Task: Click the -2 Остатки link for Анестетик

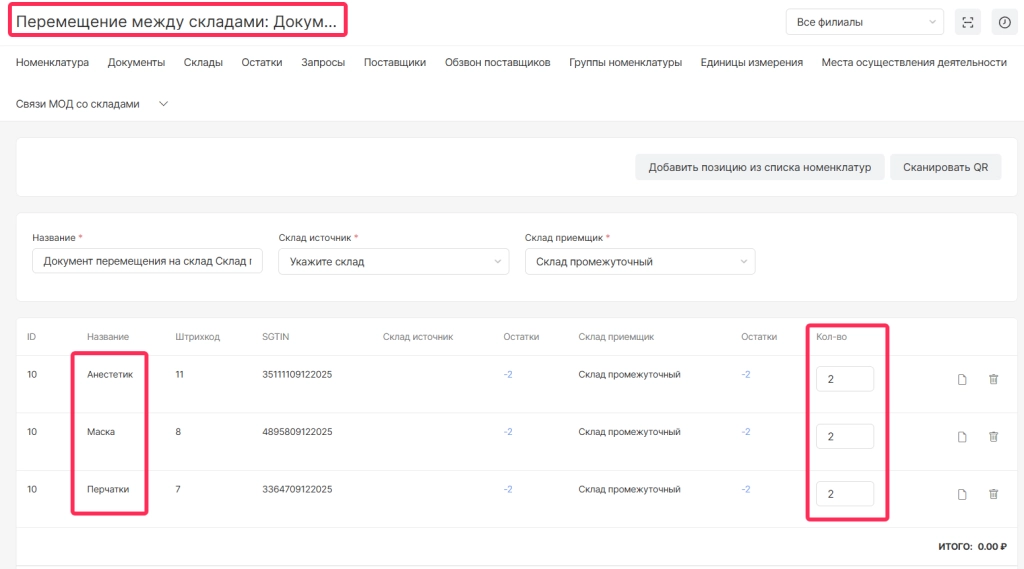Action: click(508, 375)
